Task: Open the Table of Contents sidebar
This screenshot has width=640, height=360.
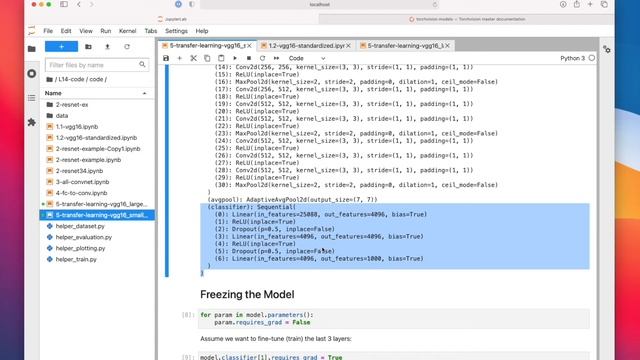Action: click(x=31, y=98)
